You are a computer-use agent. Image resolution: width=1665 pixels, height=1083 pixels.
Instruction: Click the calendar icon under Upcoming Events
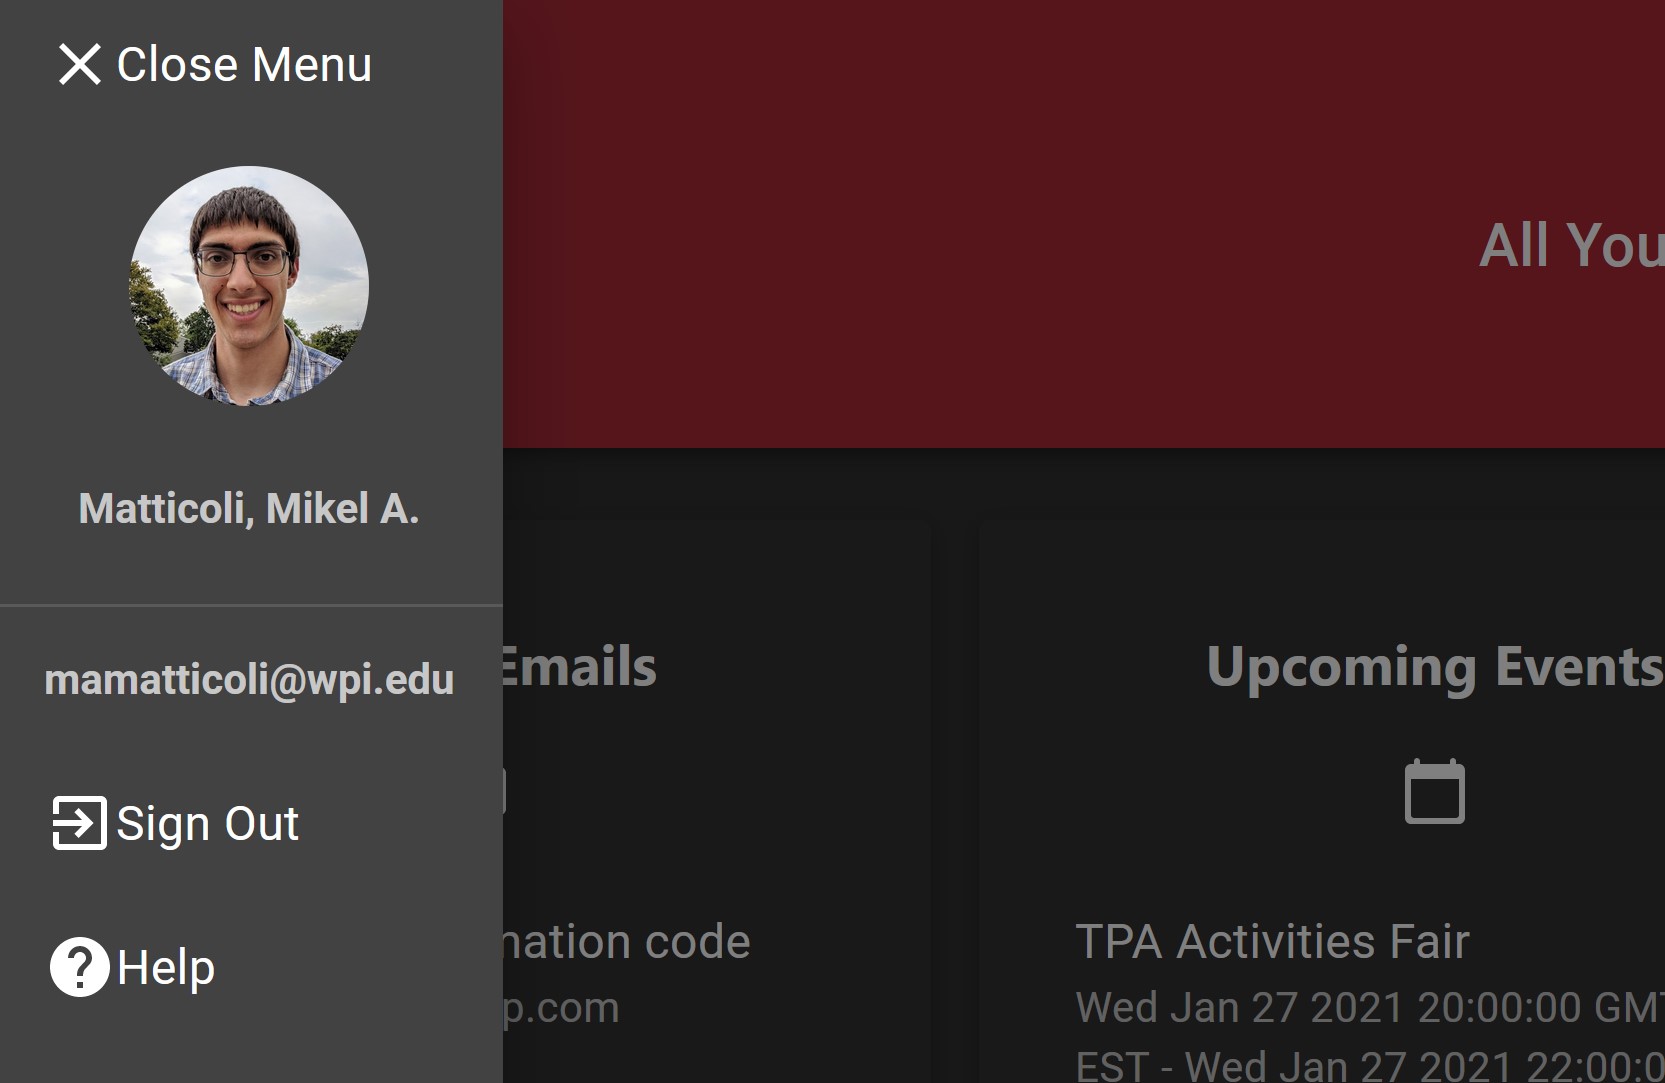1435,792
